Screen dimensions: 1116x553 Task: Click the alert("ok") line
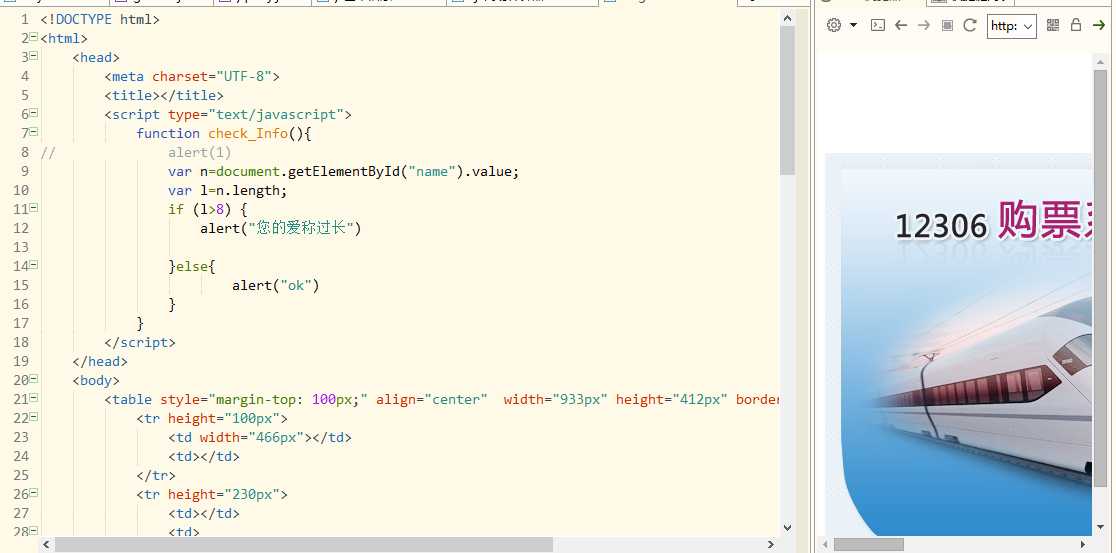pyautogui.click(x=275, y=285)
